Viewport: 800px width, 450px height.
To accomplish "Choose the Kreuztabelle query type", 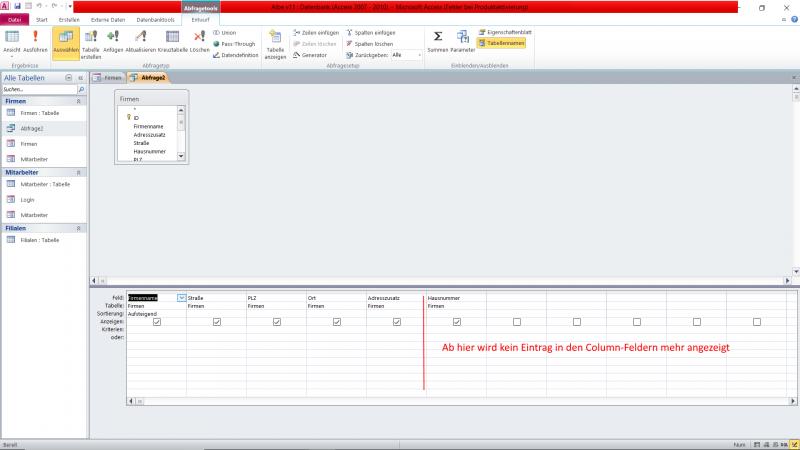I will [x=173, y=42].
